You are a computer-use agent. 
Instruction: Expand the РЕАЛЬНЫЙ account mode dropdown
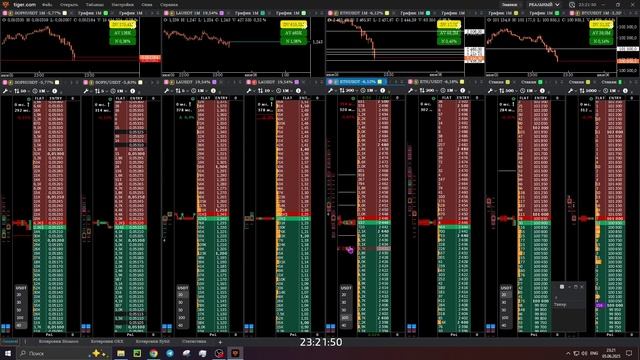point(544,4)
